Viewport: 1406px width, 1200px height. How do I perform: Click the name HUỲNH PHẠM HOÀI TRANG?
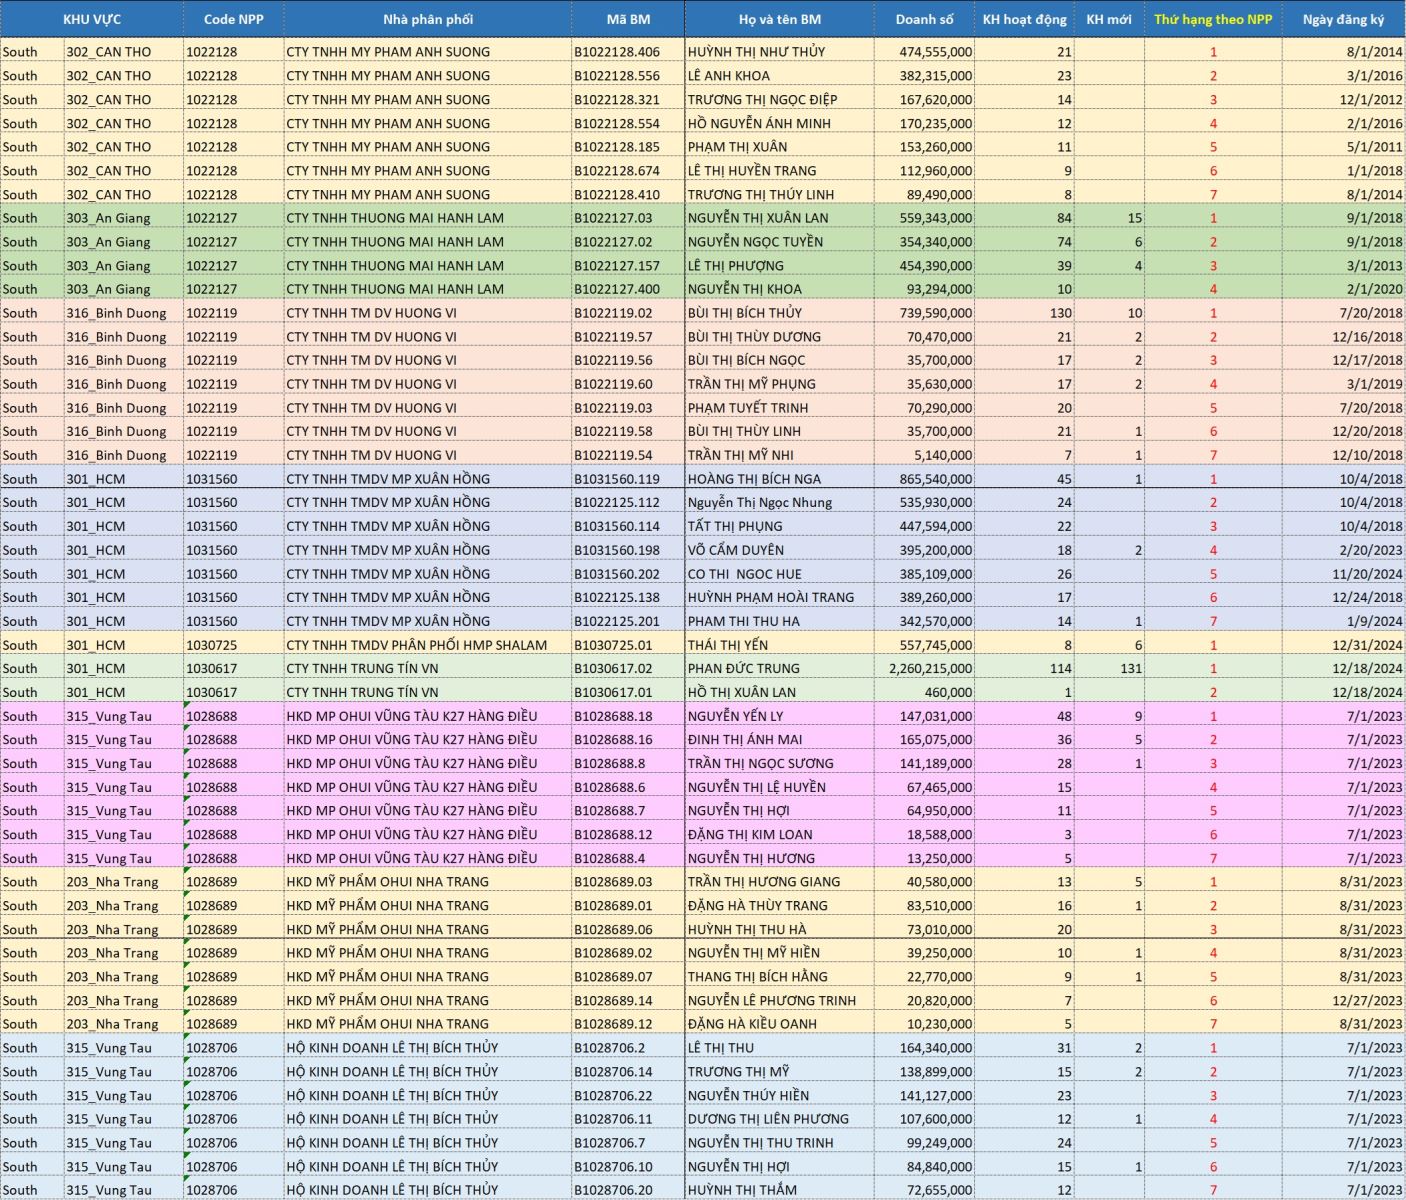(771, 598)
